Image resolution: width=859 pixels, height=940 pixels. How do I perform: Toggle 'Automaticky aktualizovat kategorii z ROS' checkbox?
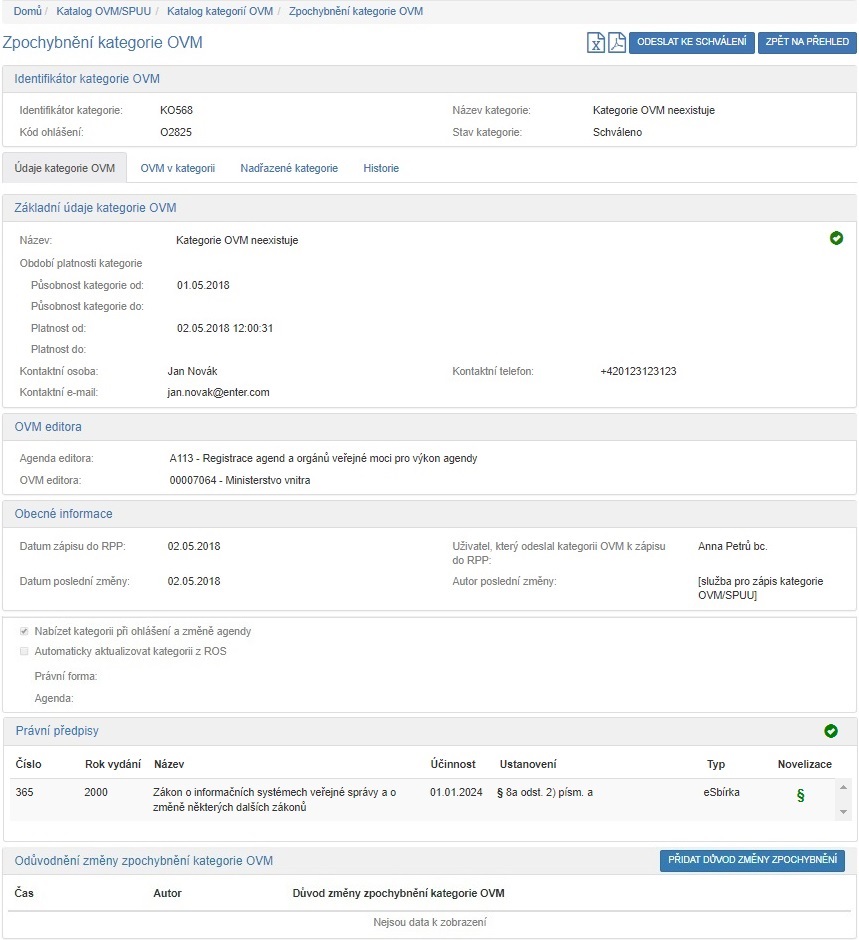(24, 651)
